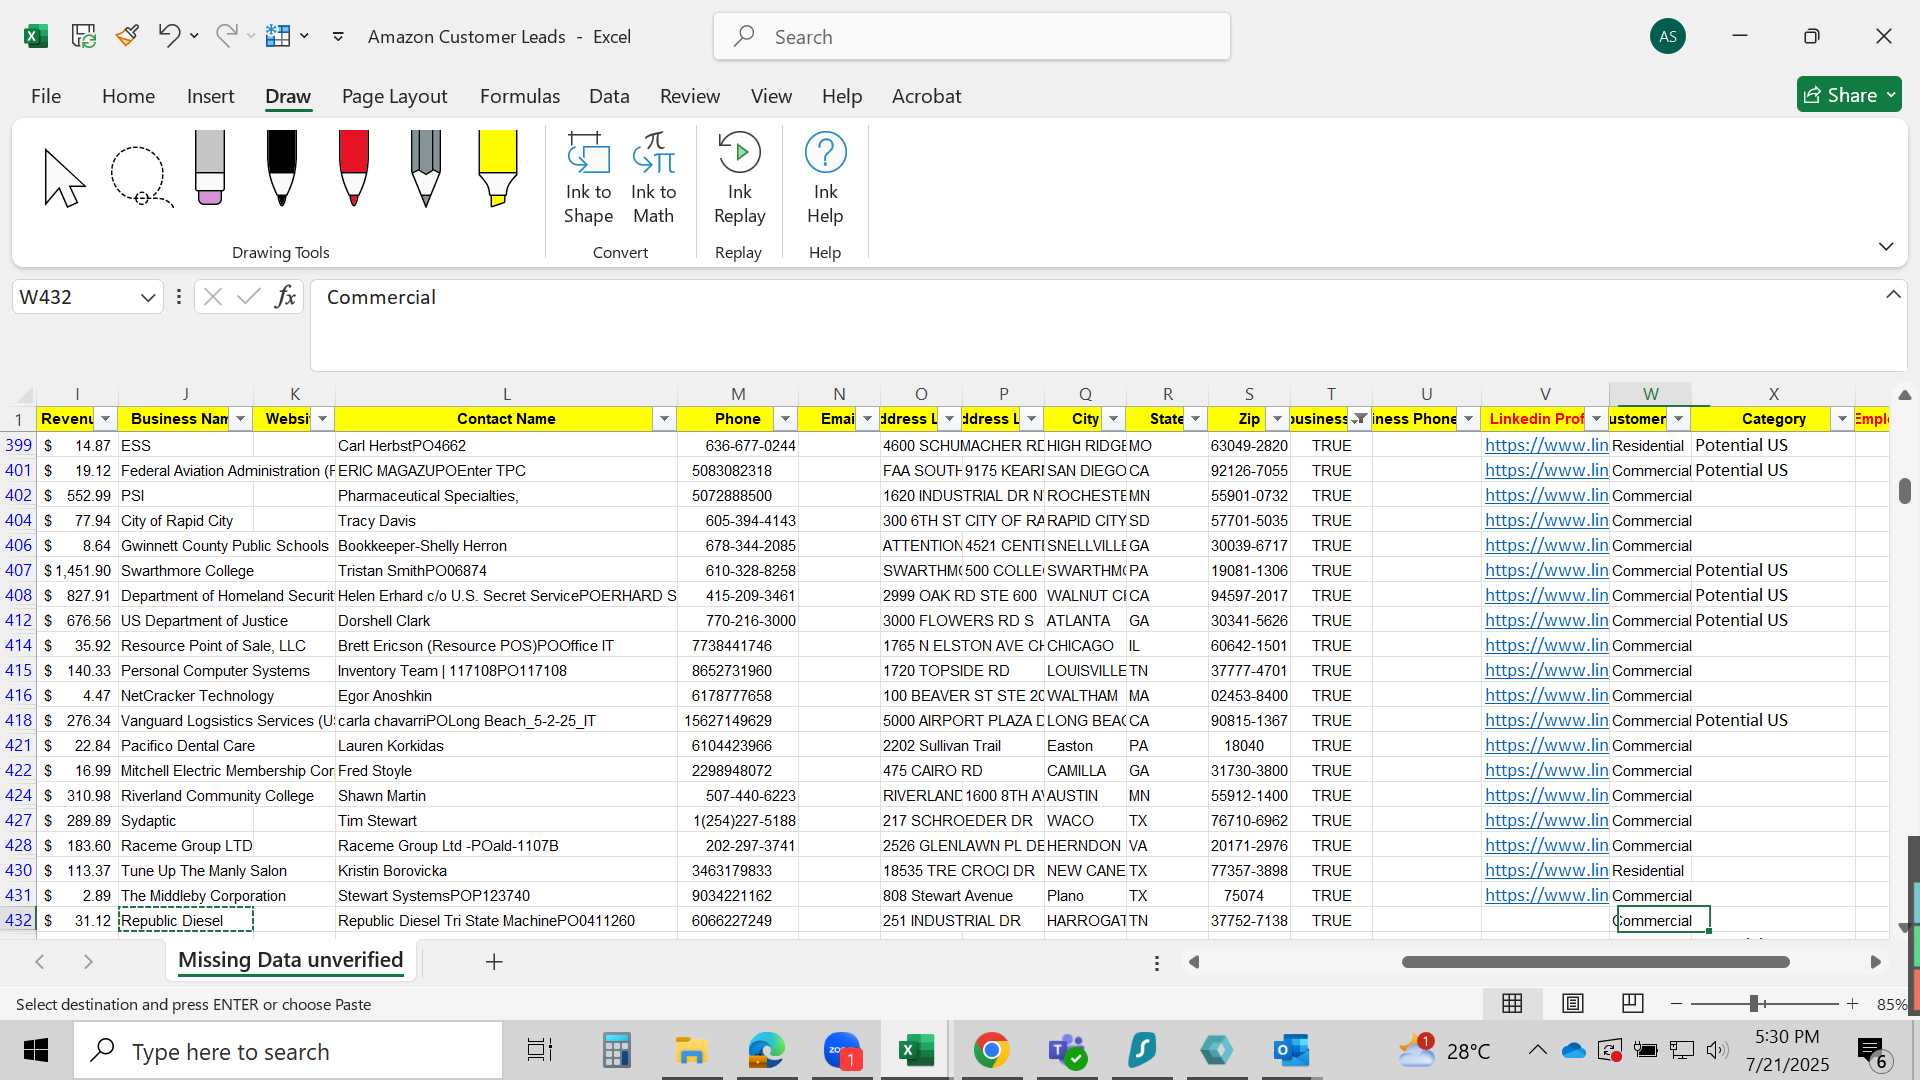
Task: Click Ink to Math
Action: click(x=654, y=178)
